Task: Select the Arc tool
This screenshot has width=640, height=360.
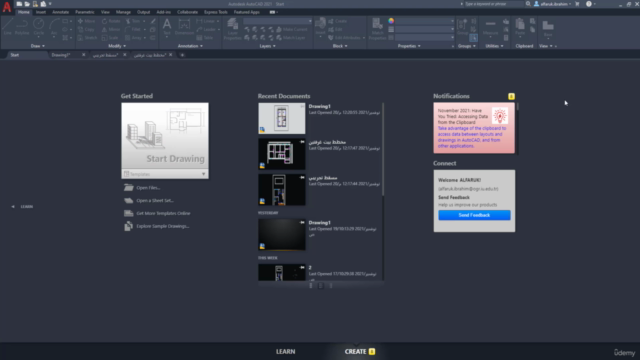Action: [x=54, y=27]
